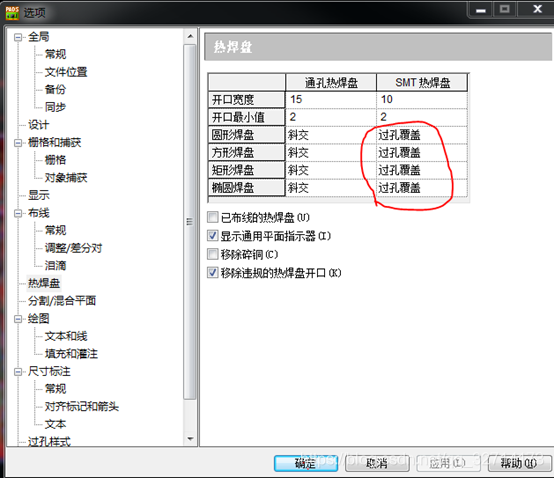
Task: Open 圆形焊盘 SMT 过孔覆盖 cell
Action: click(x=422, y=135)
